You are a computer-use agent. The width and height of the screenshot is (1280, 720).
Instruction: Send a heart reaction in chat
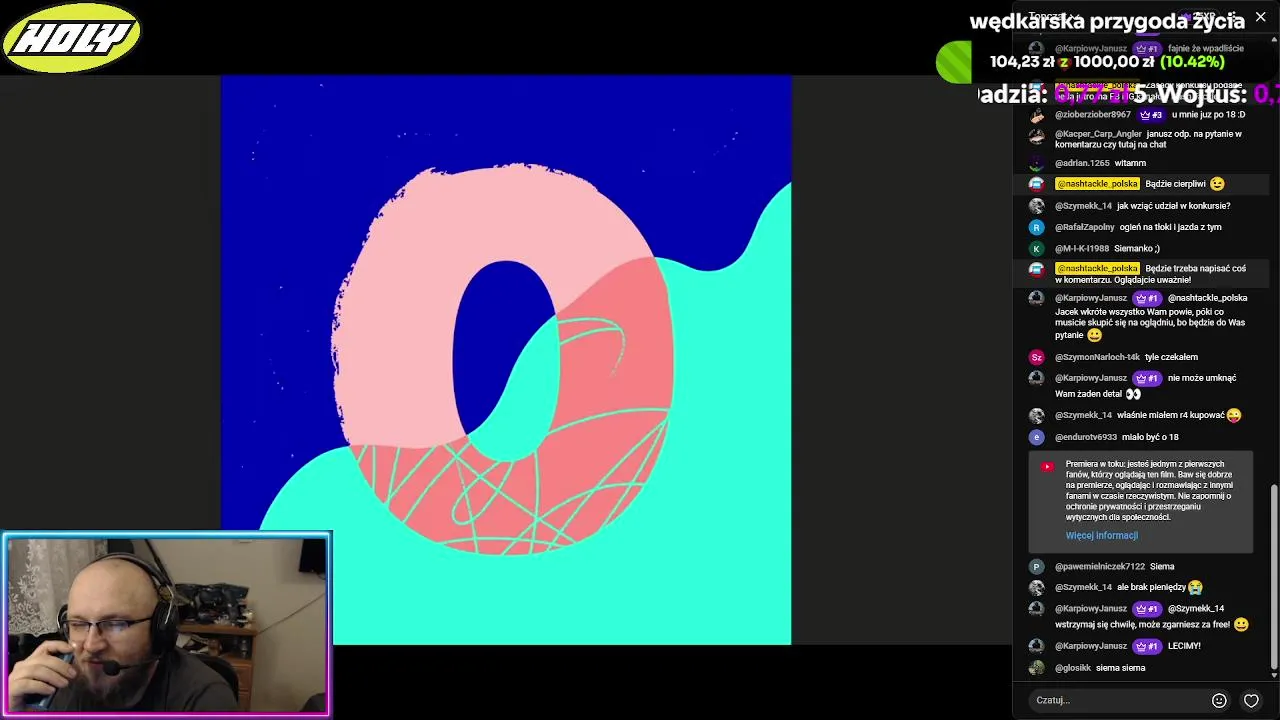[1251, 701]
